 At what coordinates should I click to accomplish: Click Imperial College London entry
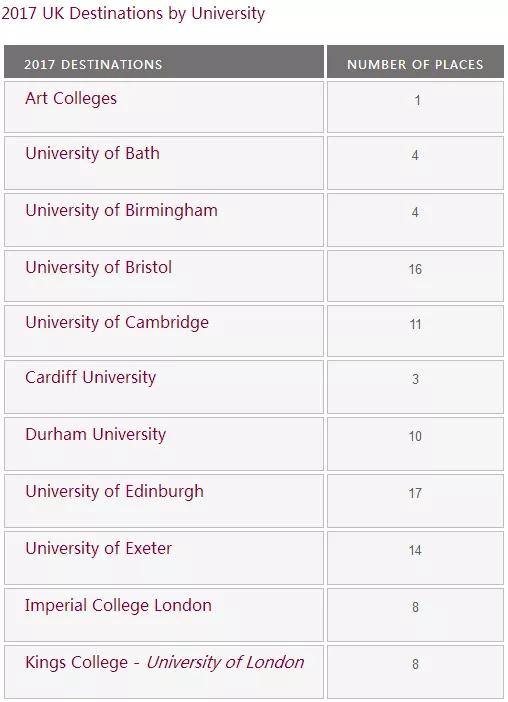pos(118,606)
